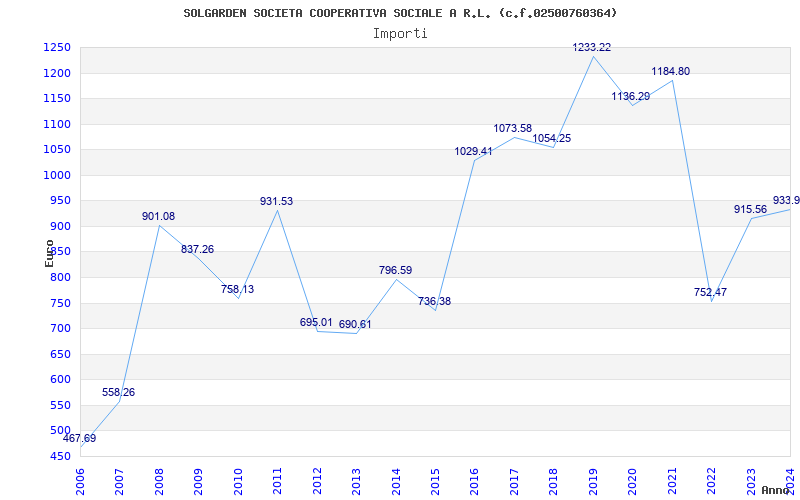Screen dimensions: 800x500
Task: Click the Importi subtitle
Action: point(400,34)
